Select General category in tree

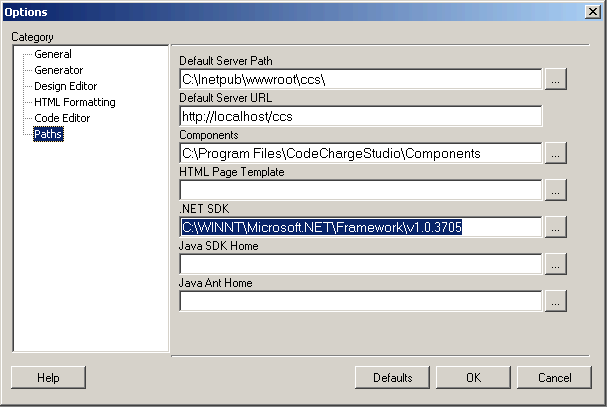coord(53,54)
